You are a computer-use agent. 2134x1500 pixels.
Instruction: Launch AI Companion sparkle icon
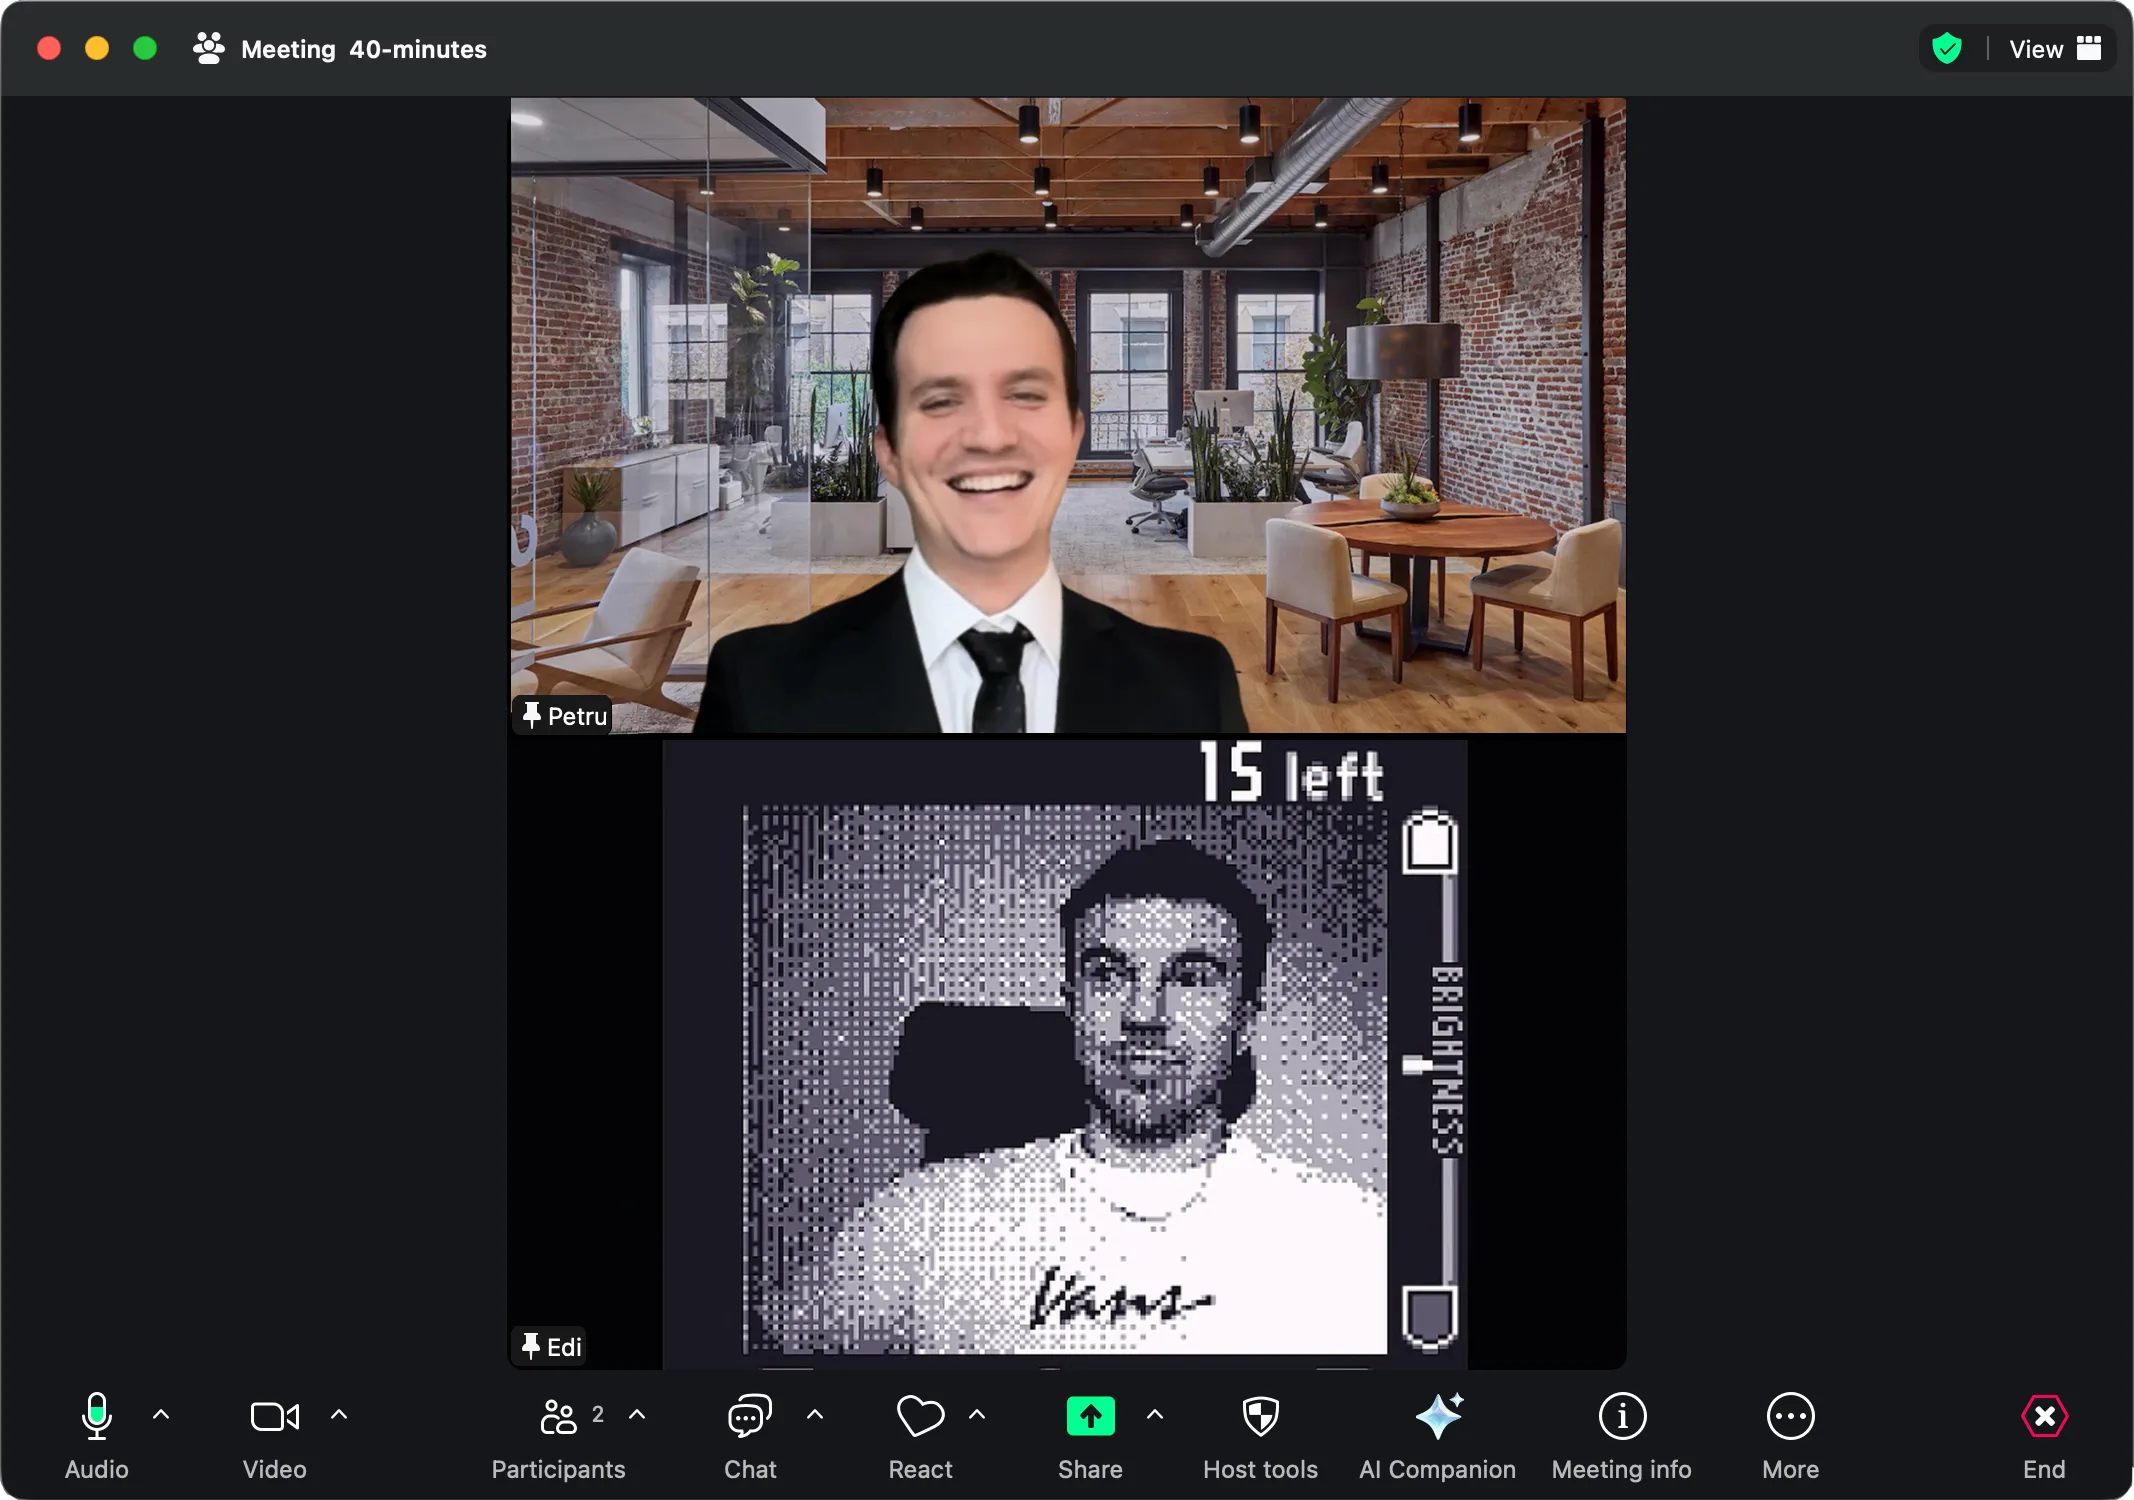click(1438, 1416)
